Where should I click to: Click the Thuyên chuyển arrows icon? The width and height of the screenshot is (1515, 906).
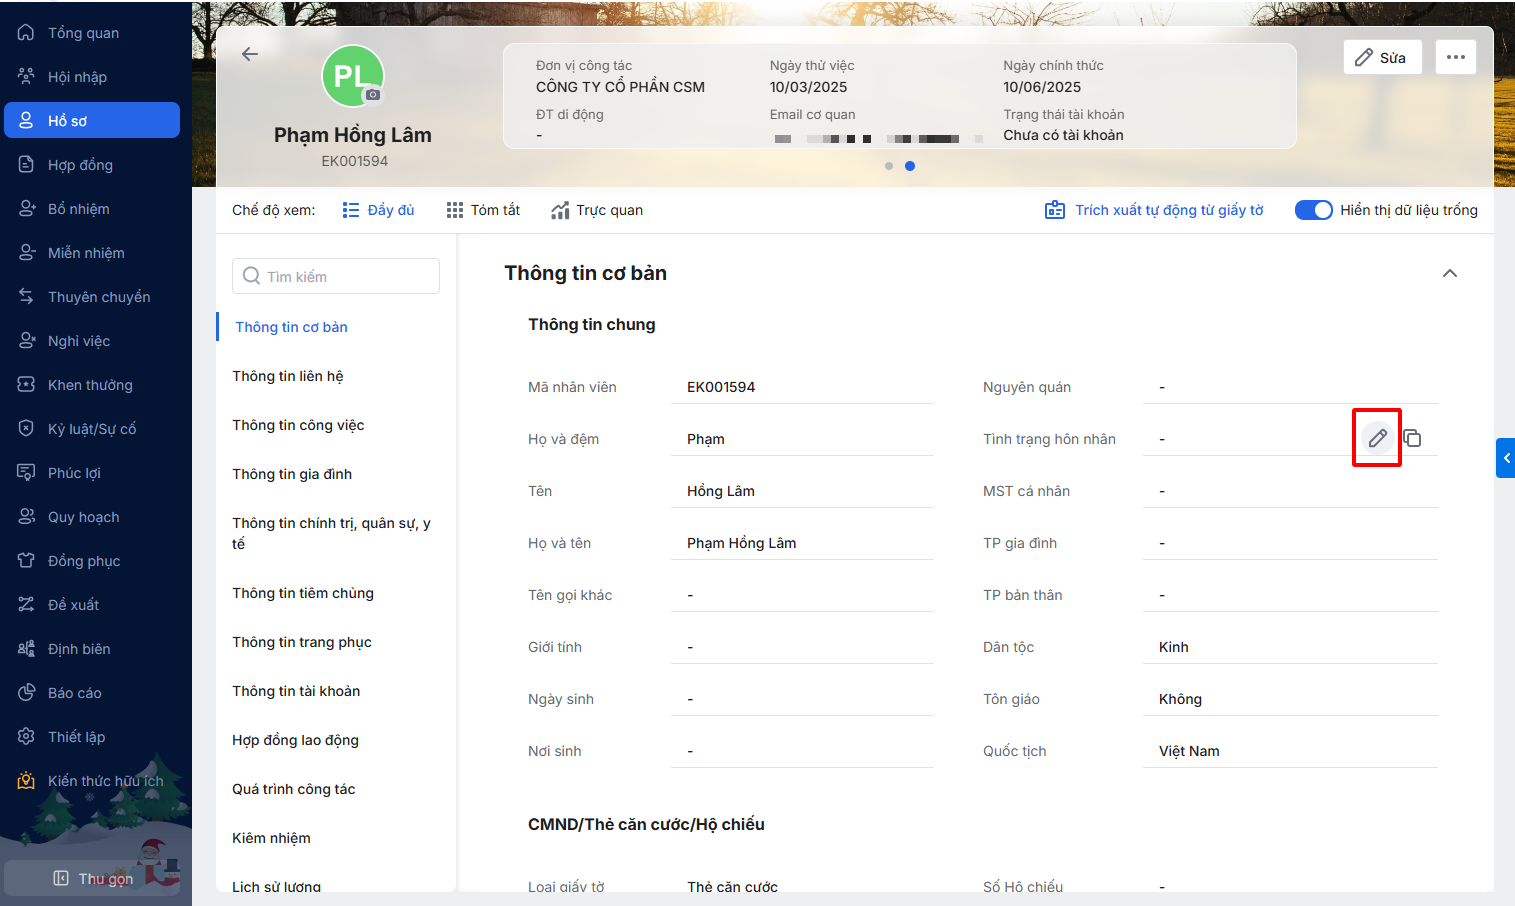pyautogui.click(x=26, y=297)
